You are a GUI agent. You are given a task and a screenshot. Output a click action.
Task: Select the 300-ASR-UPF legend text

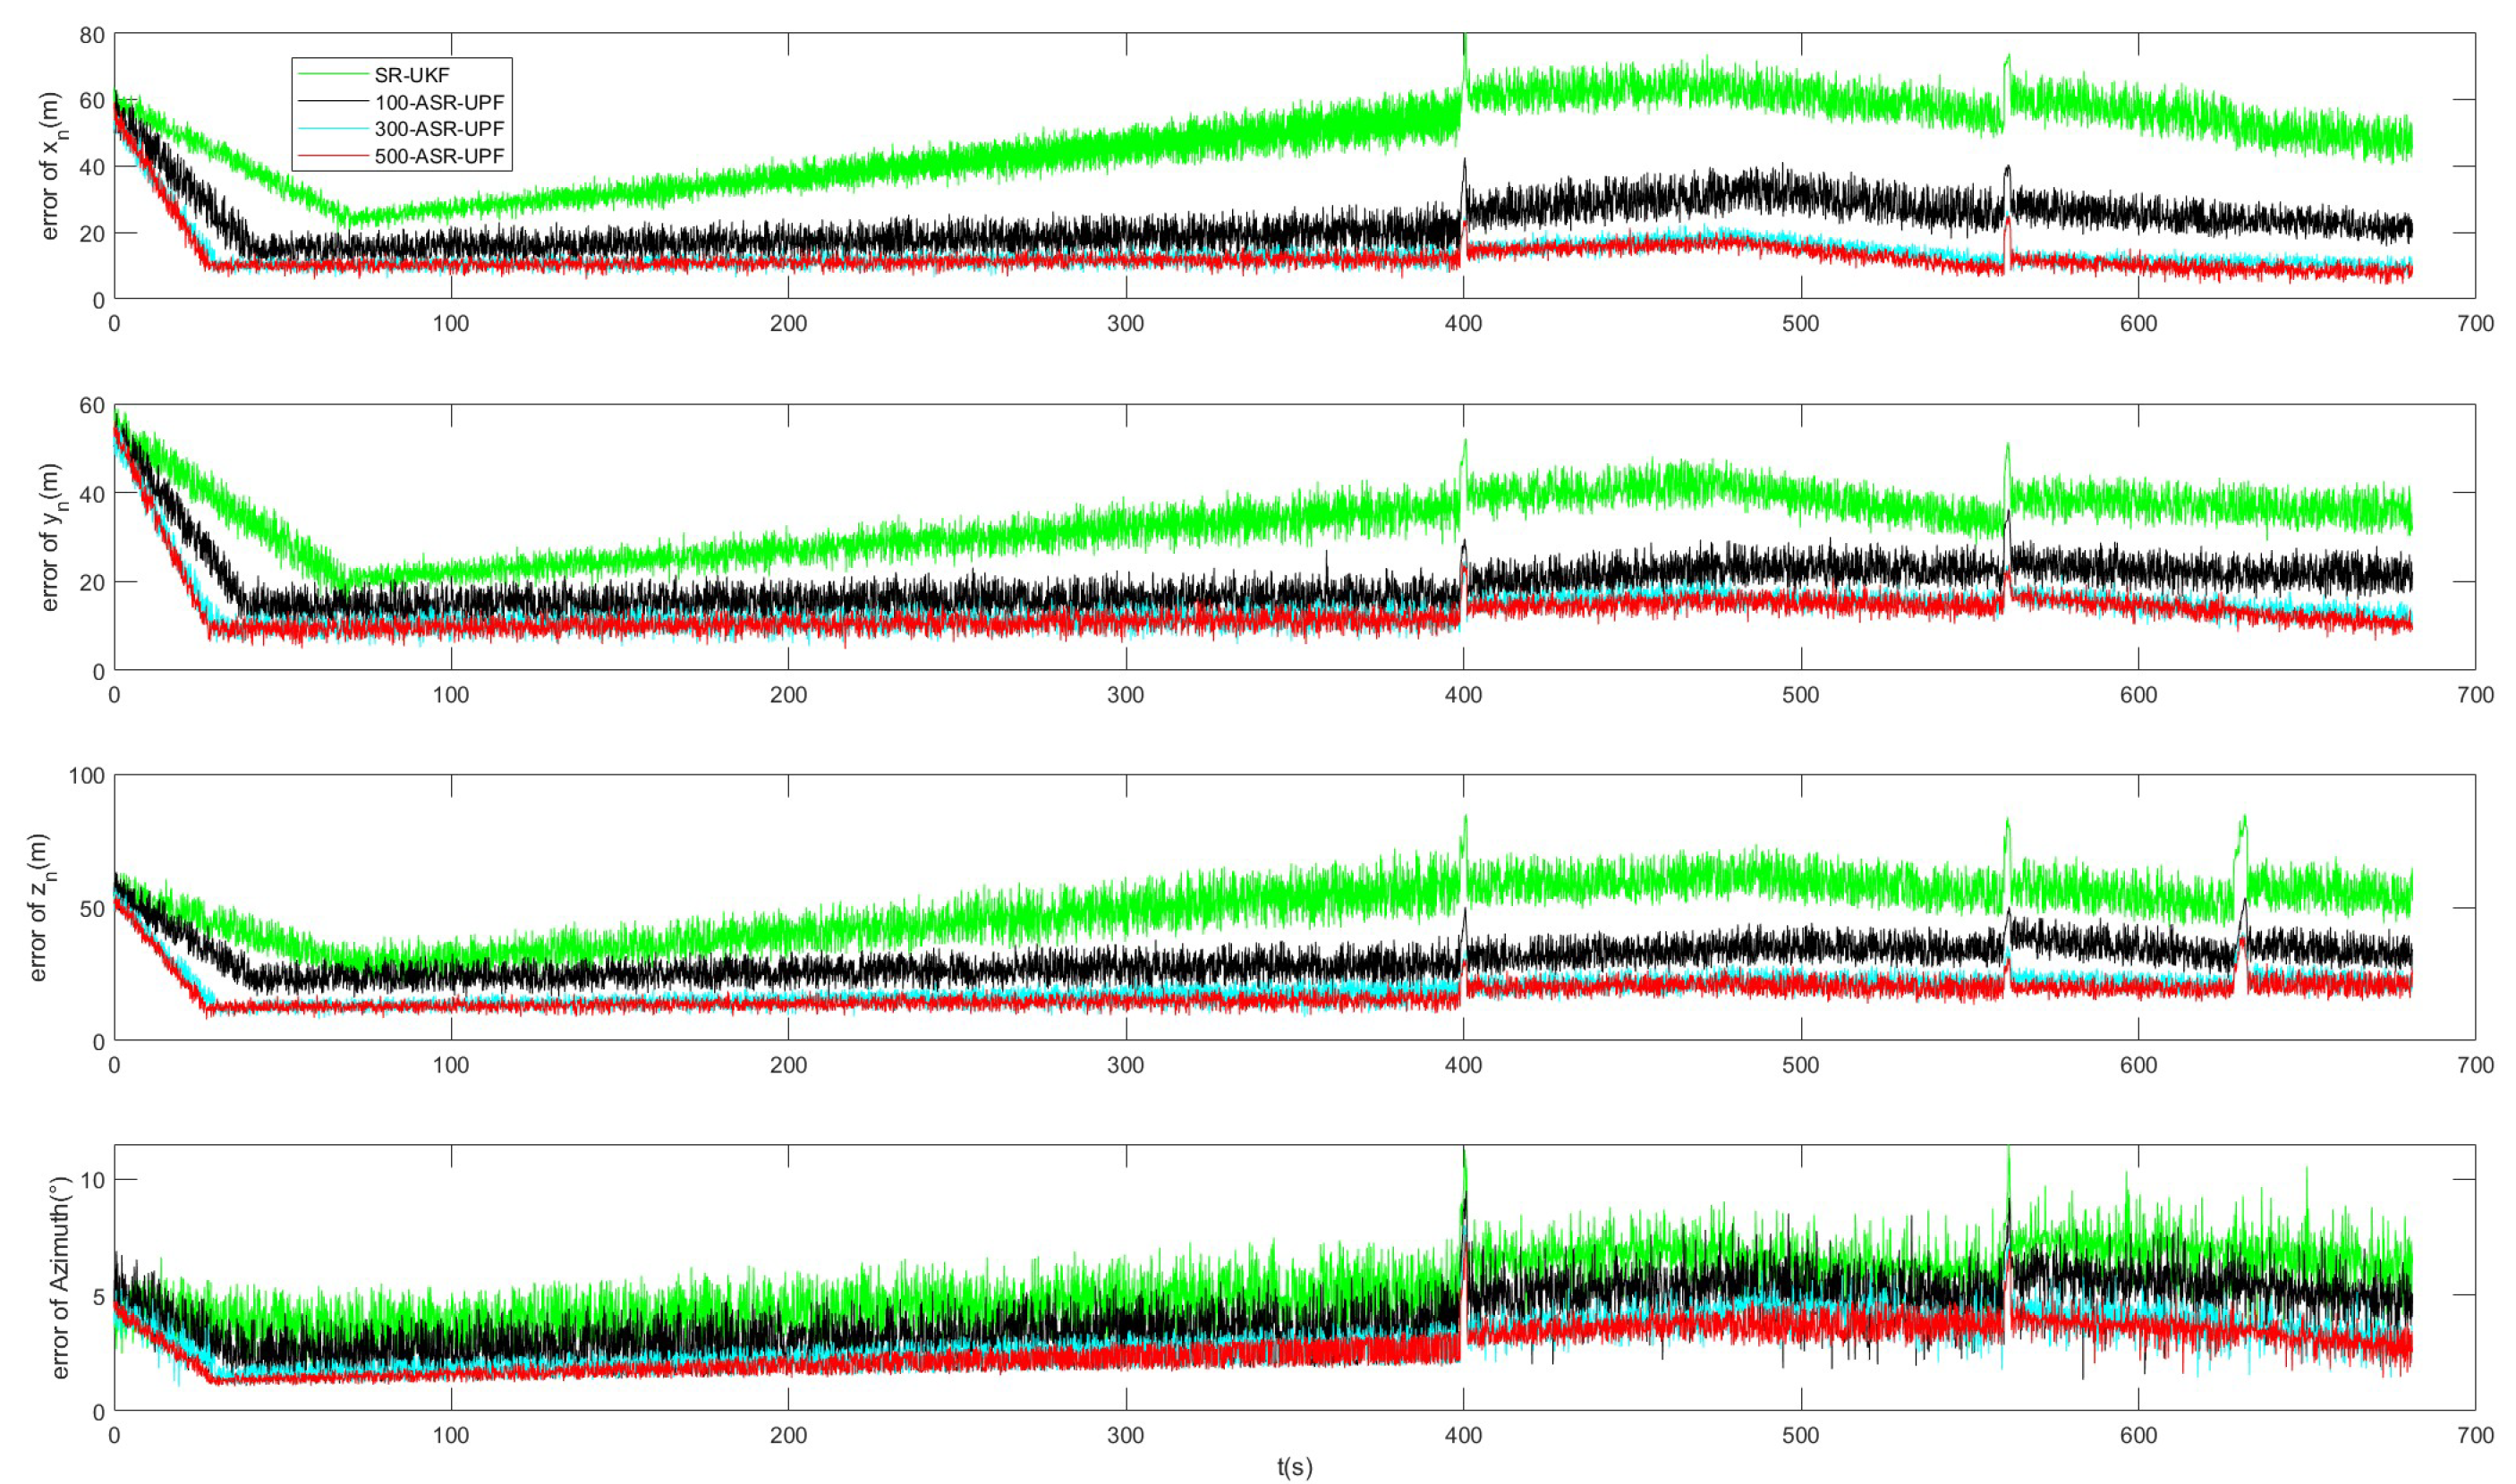point(439,129)
